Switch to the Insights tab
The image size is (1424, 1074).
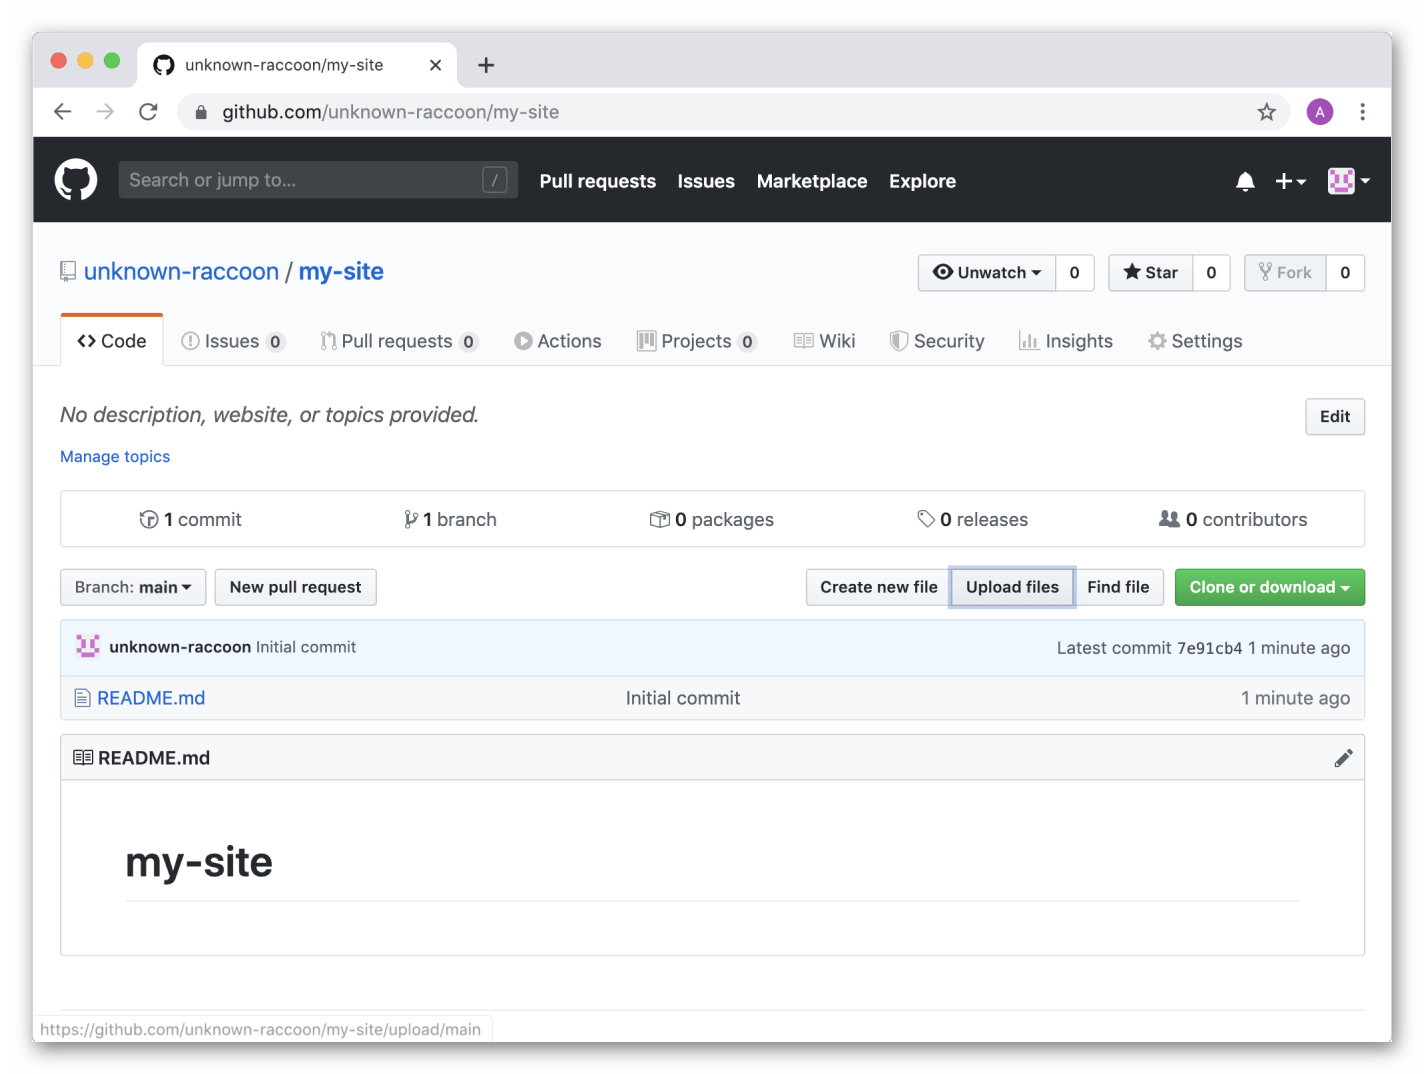(1066, 341)
